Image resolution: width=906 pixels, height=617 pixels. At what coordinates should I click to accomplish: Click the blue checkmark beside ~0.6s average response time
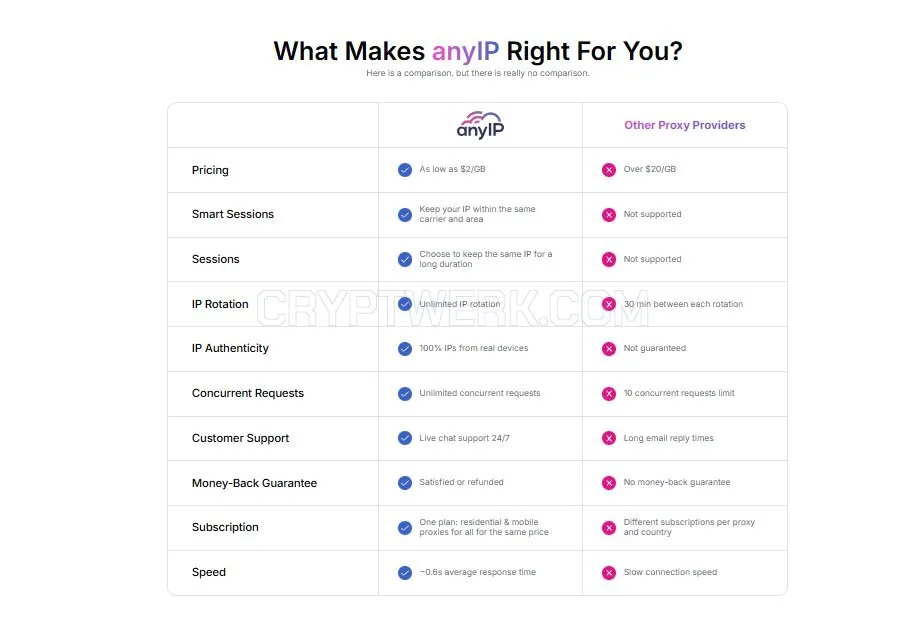click(x=405, y=573)
